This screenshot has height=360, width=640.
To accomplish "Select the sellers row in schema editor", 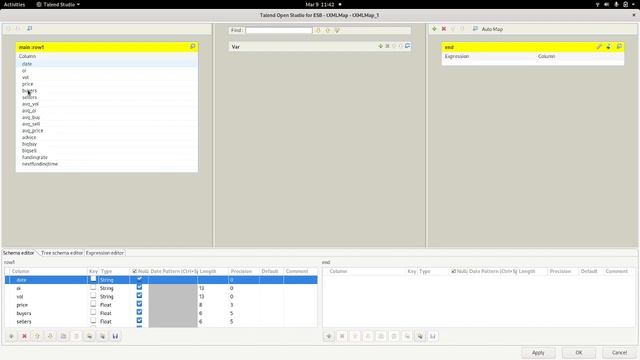I will pos(161,322).
